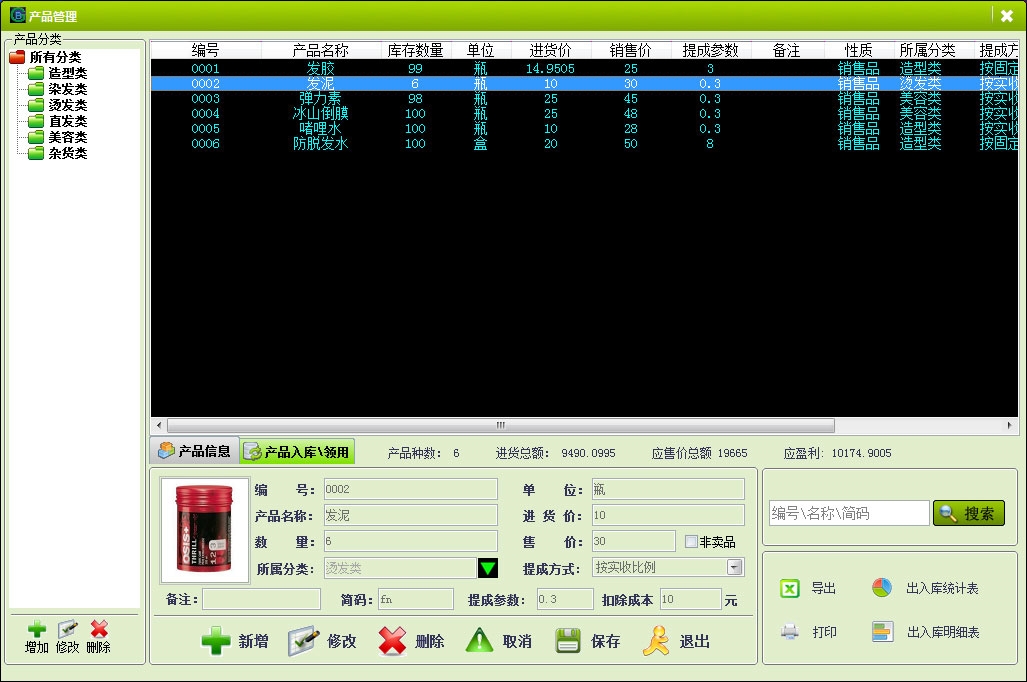
Task: Switch to the 产品信息 tab
Action: pyautogui.click(x=195, y=452)
